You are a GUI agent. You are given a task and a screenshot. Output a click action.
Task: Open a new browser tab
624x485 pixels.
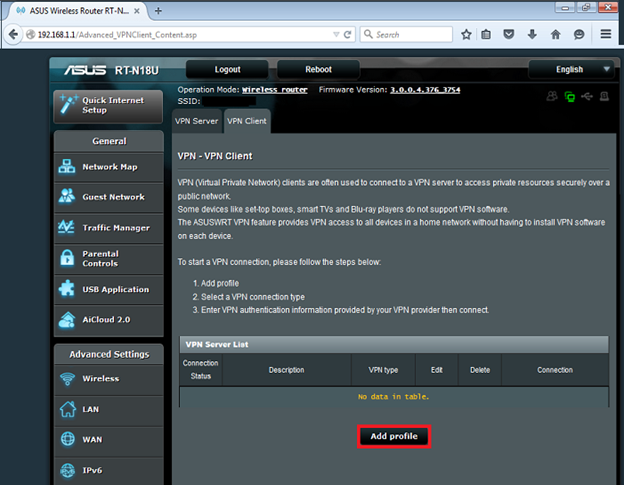pos(158,11)
